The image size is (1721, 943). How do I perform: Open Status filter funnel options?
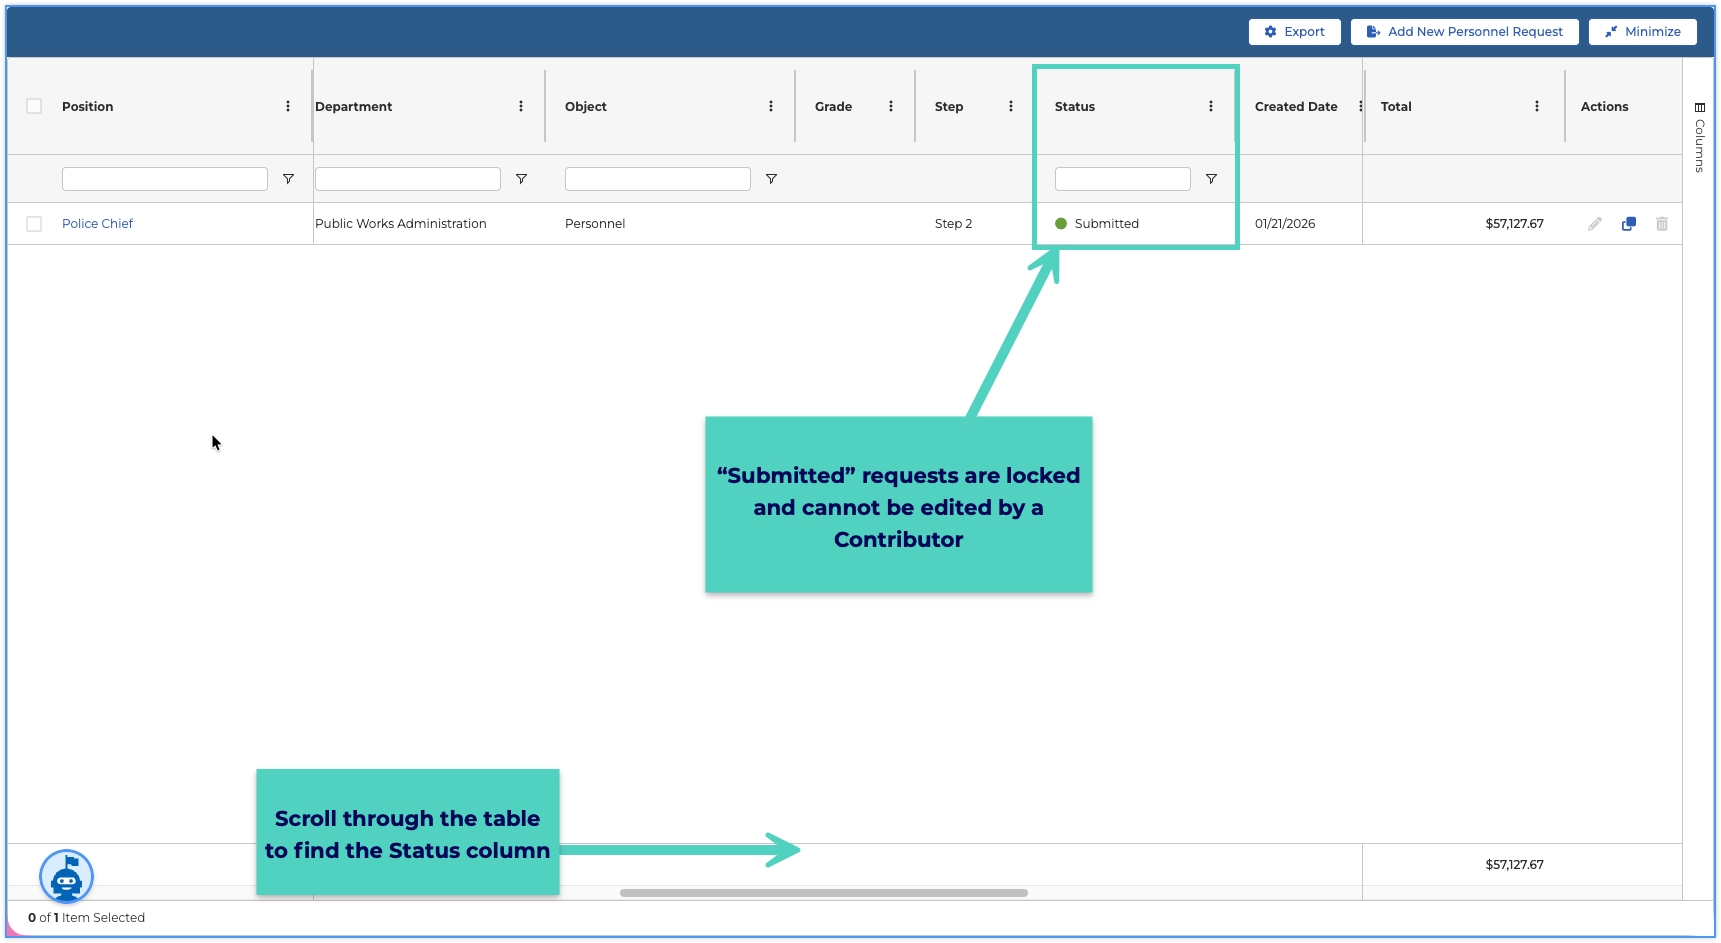1211,179
